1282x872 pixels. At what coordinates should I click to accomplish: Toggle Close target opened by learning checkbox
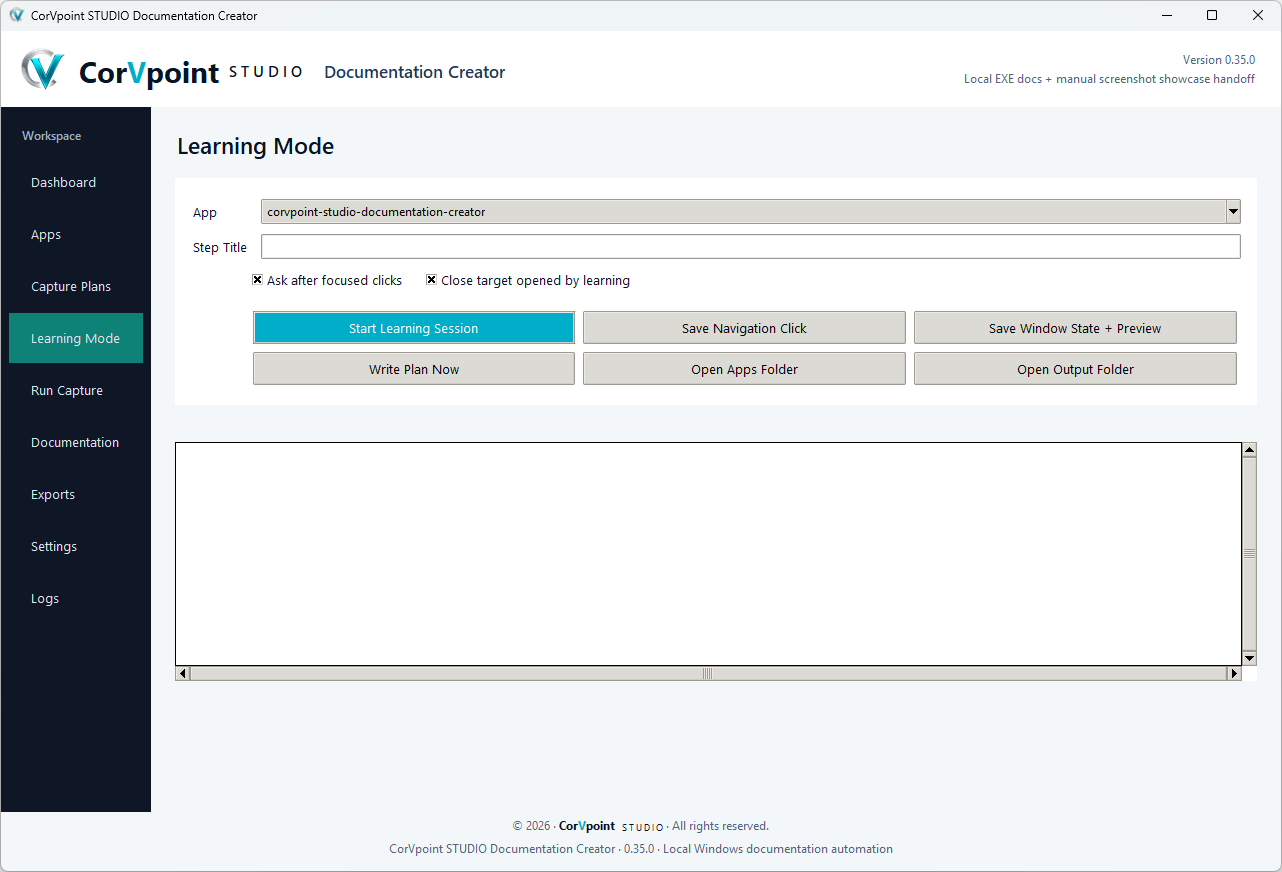pos(431,280)
